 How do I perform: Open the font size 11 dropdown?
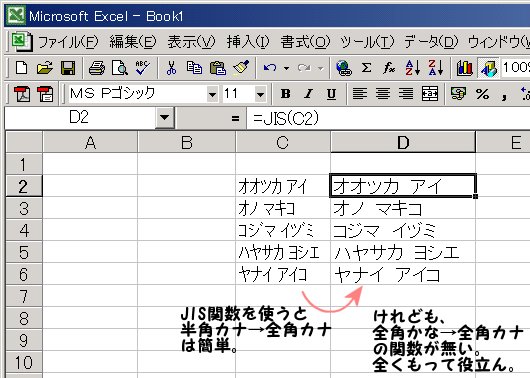tap(260, 94)
